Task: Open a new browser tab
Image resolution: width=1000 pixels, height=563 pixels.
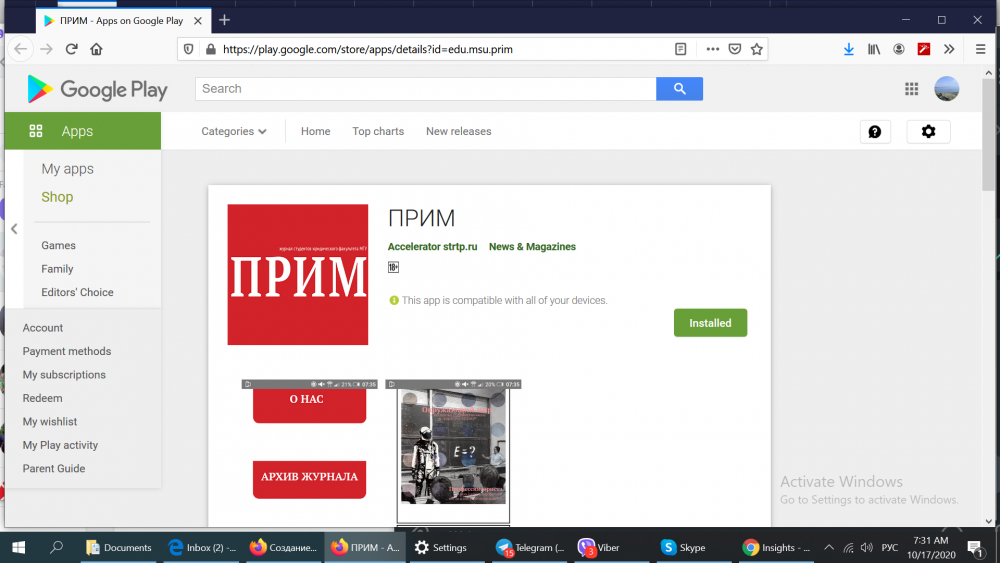Action: coord(224,20)
